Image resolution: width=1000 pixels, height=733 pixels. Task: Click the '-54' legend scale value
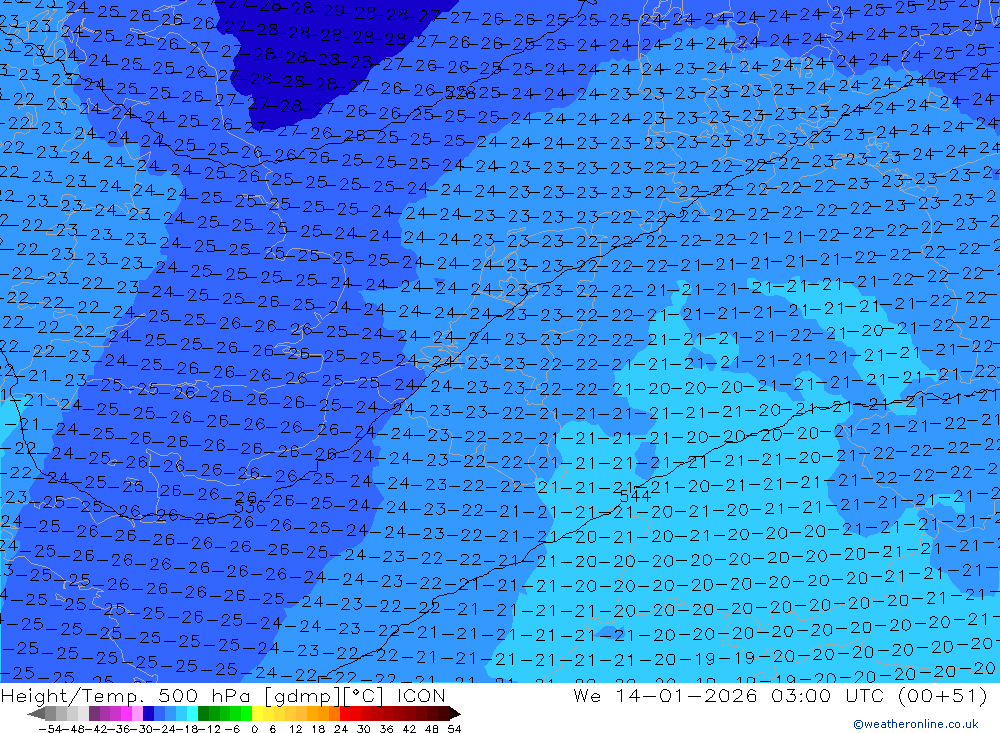50,729
